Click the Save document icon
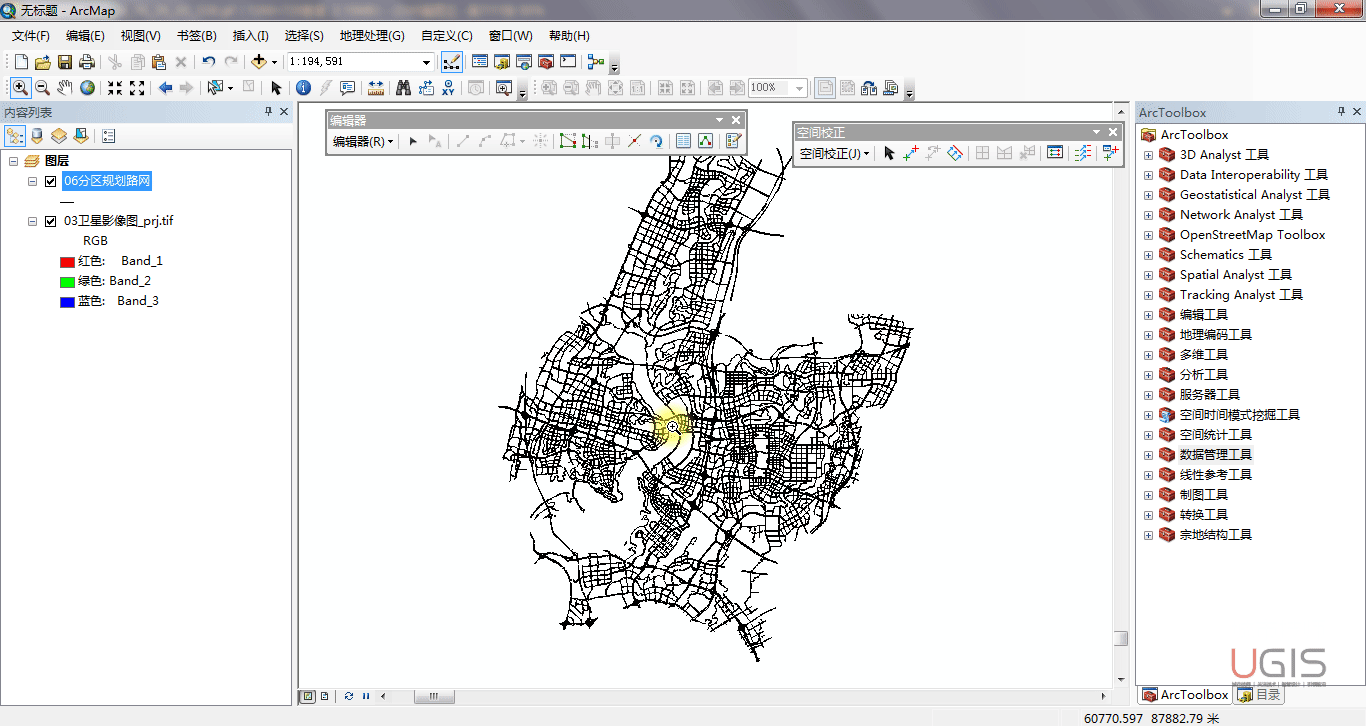This screenshot has width=1366, height=726. [x=65, y=62]
